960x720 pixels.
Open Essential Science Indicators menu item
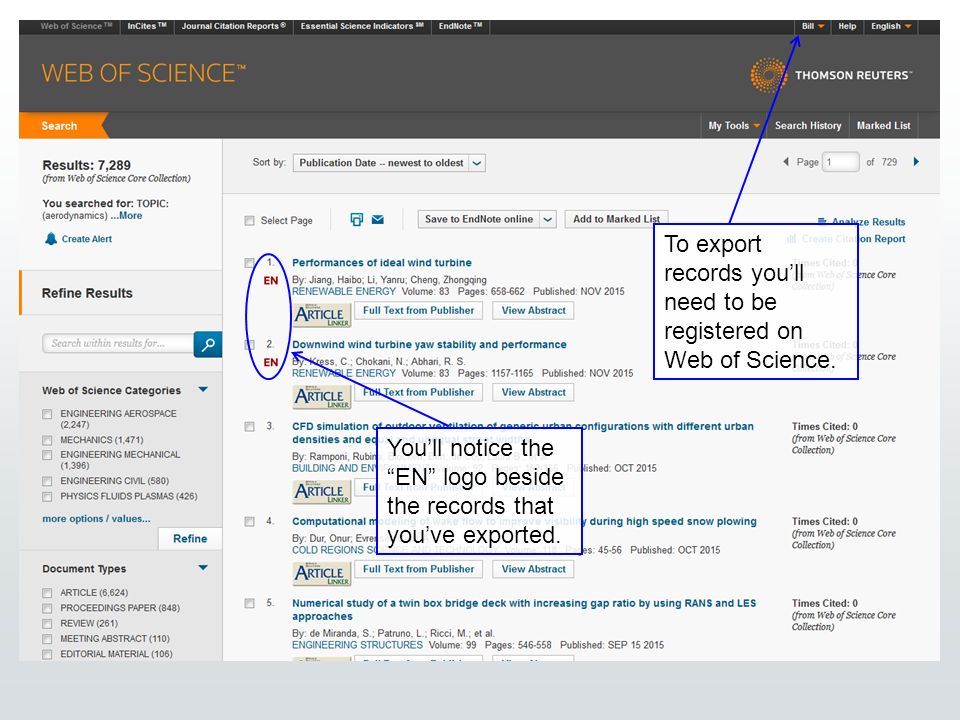pos(362,26)
